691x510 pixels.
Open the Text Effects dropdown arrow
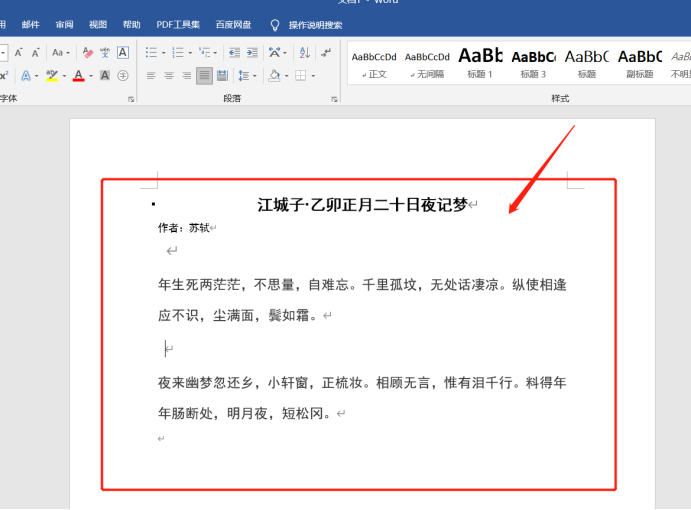[x=37, y=76]
